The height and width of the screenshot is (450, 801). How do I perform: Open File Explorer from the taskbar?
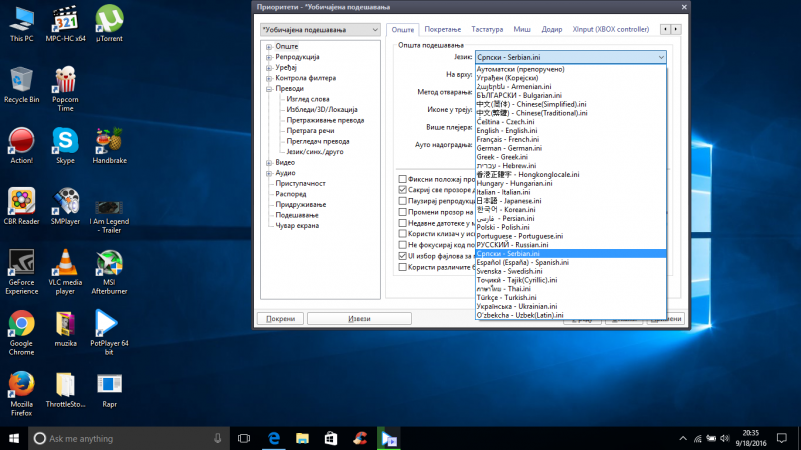[x=302, y=438]
